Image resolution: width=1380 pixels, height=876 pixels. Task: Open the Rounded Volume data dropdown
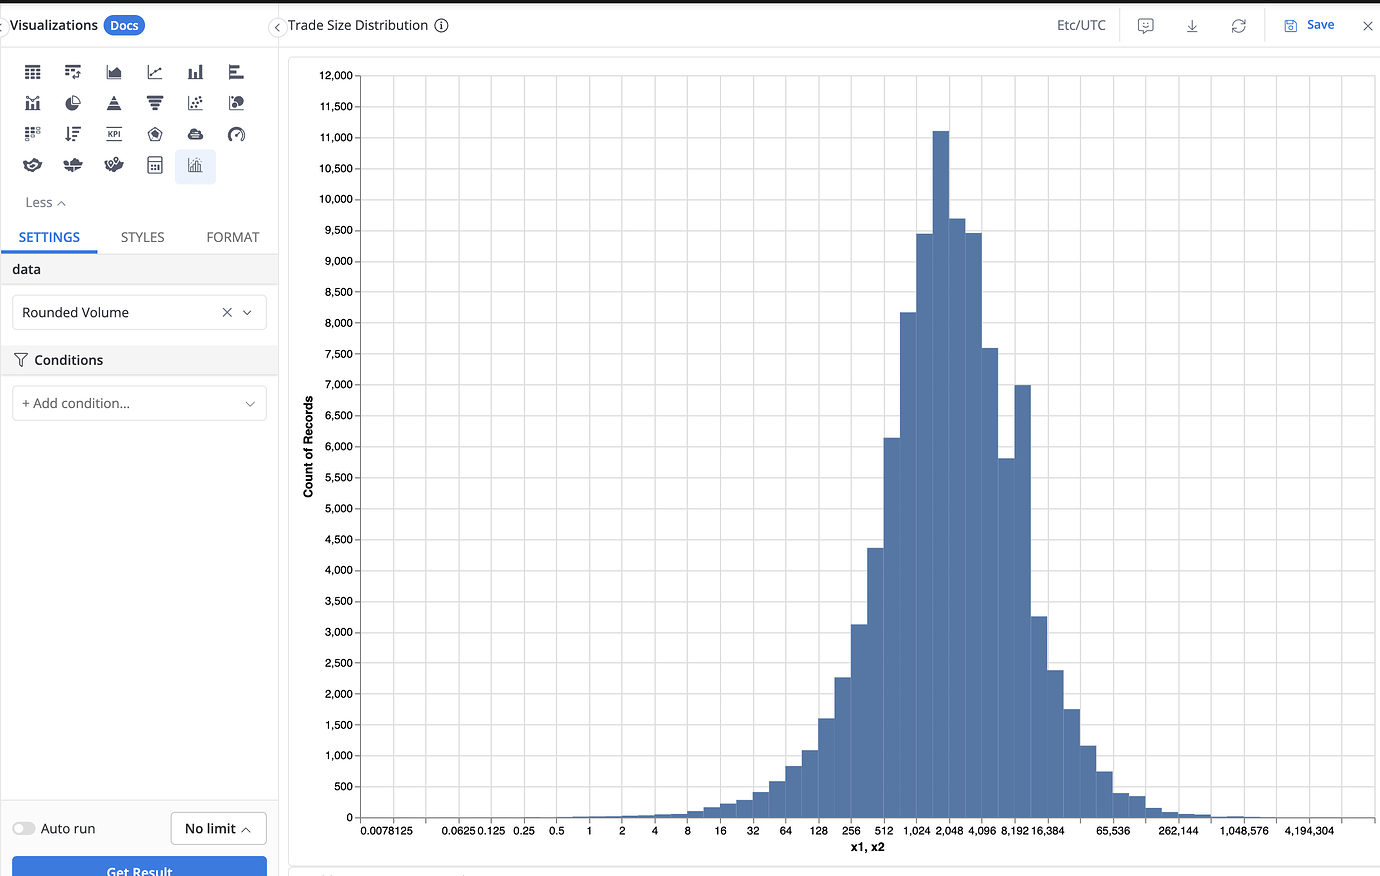(247, 313)
